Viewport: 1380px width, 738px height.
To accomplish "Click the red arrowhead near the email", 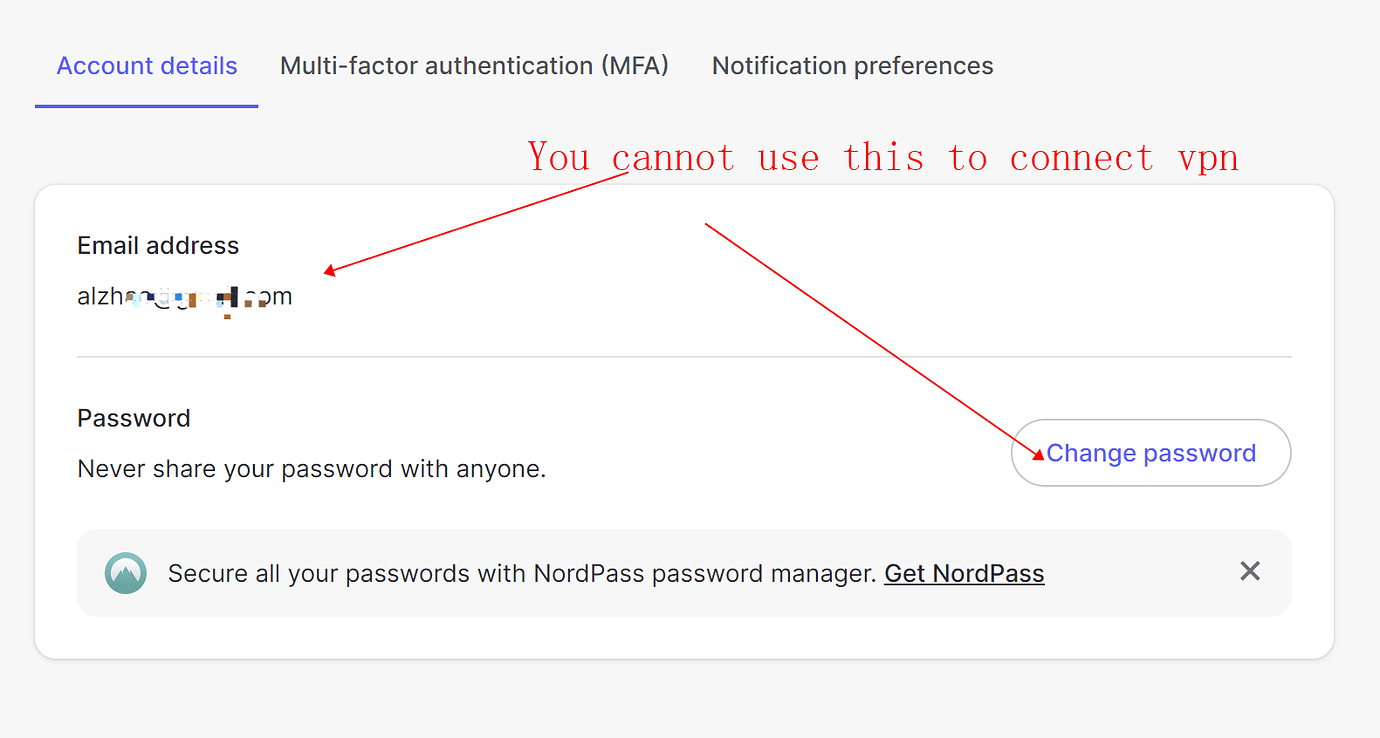I will coord(330,270).
